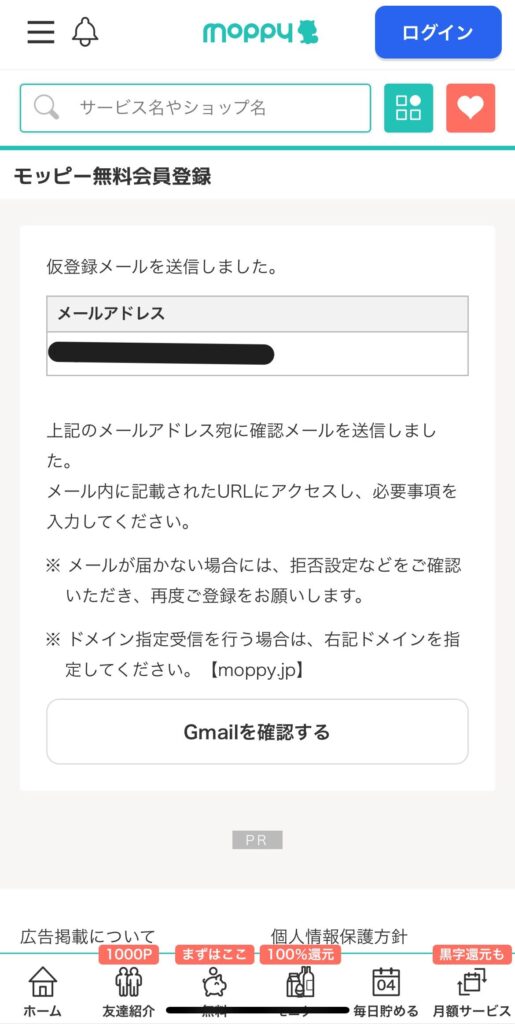515x1024 pixels.
Task: Focus the サービス名やショップ名 search field
Action: pyautogui.click(x=195, y=108)
